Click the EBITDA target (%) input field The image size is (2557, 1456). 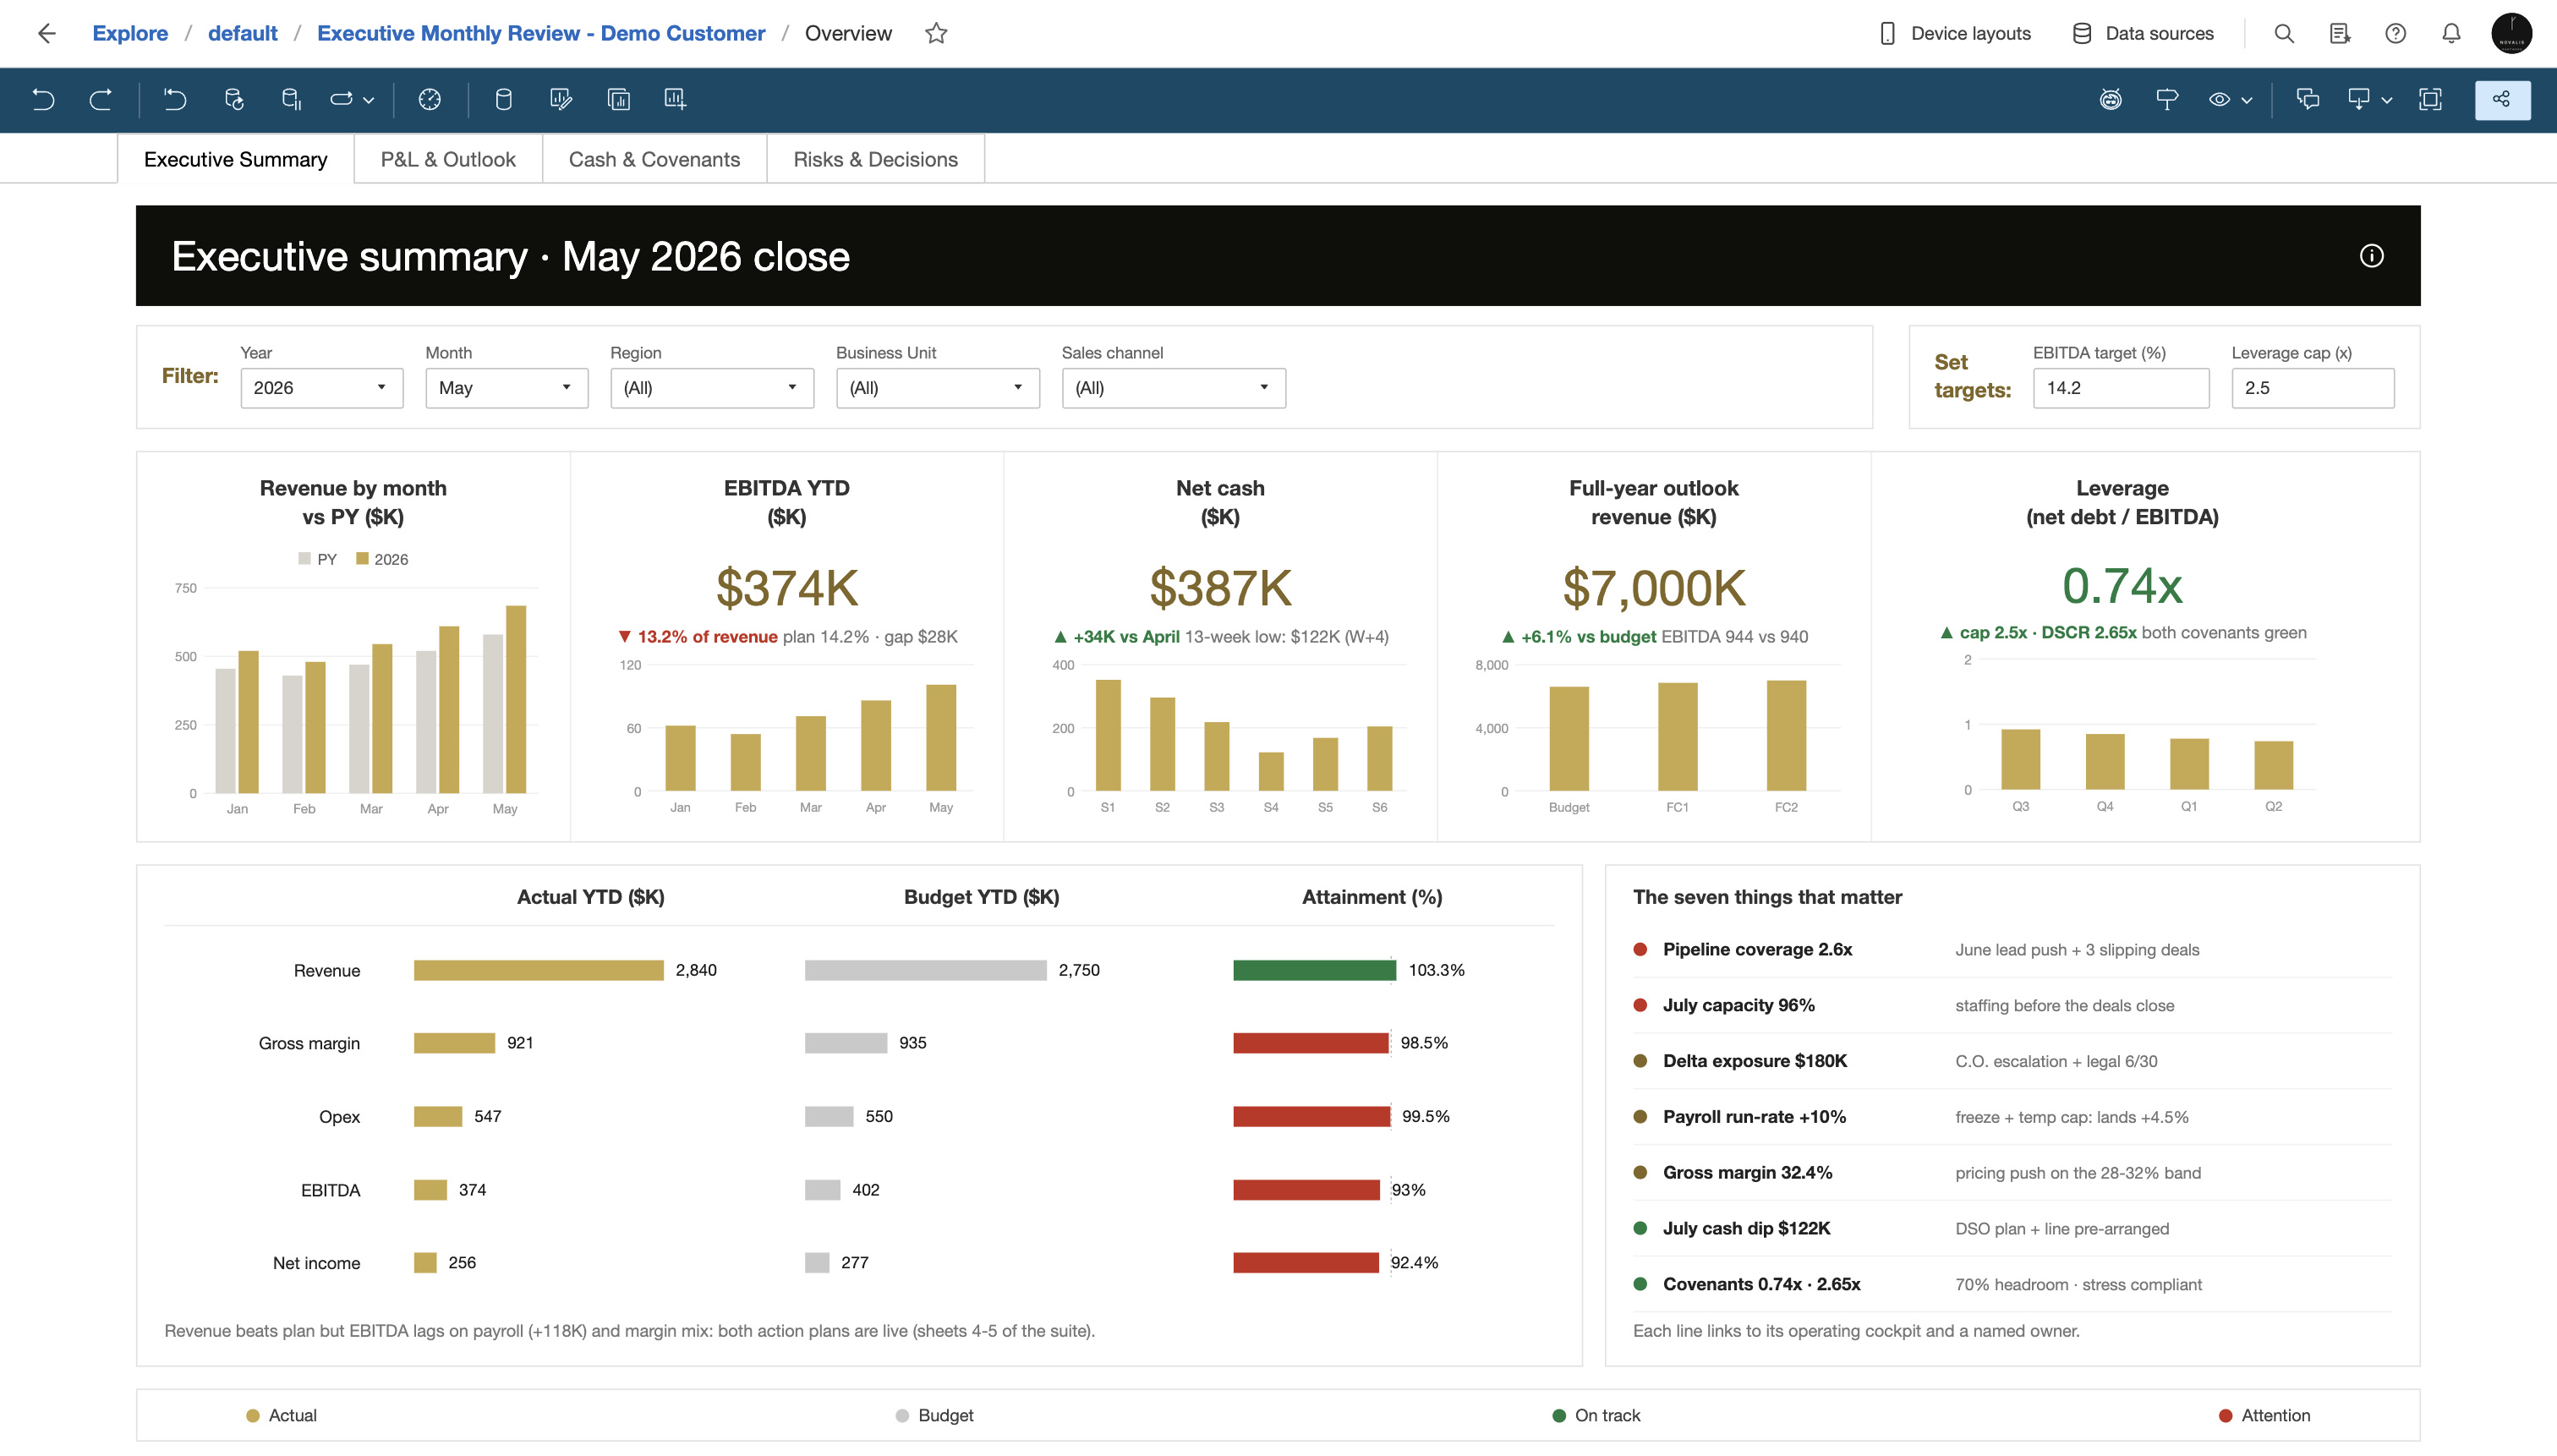click(2121, 388)
